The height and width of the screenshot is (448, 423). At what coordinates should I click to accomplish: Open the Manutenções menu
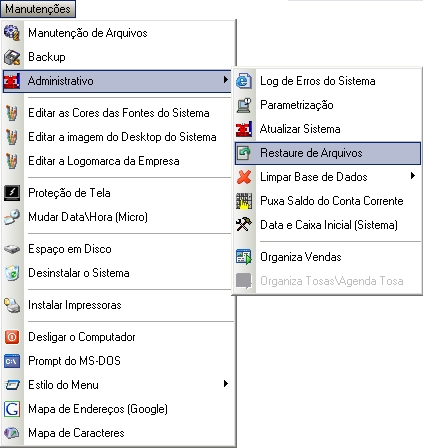[x=38, y=9]
